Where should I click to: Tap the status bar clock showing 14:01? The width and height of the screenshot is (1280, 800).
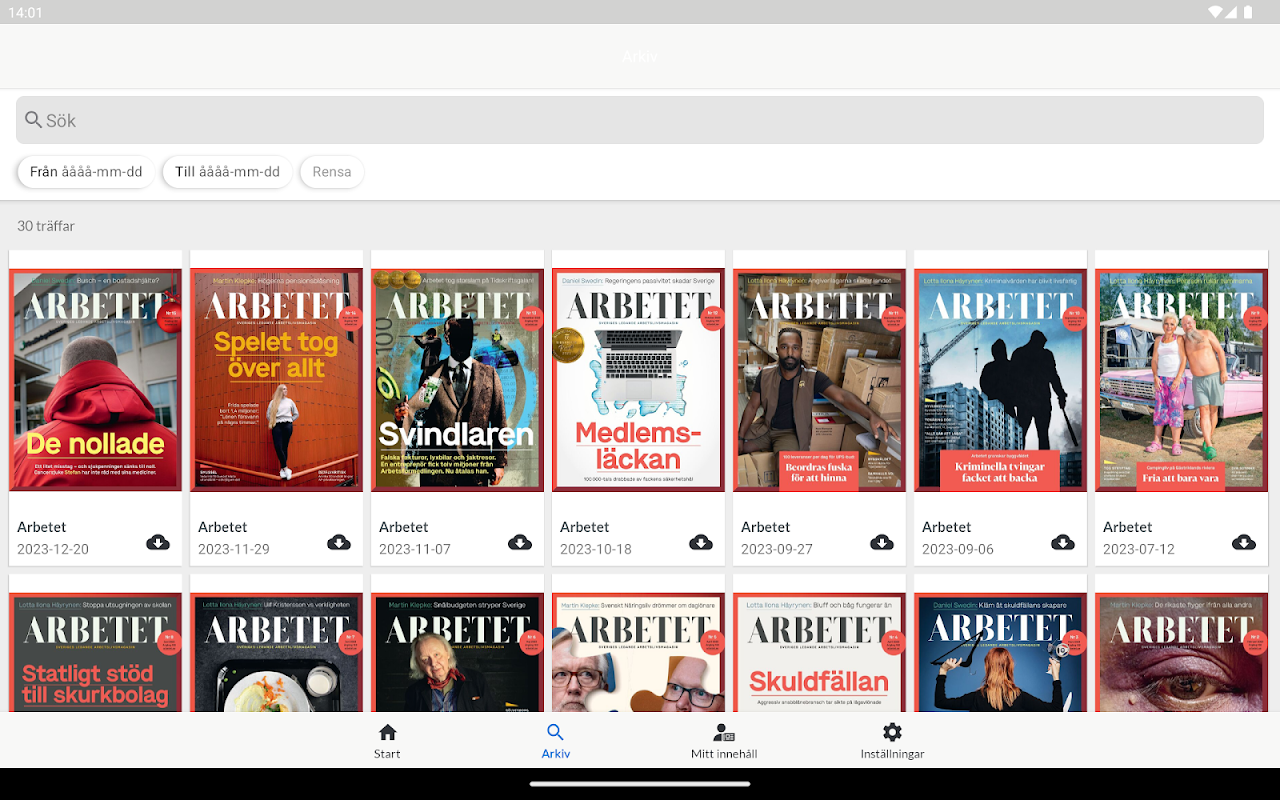click(25, 12)
